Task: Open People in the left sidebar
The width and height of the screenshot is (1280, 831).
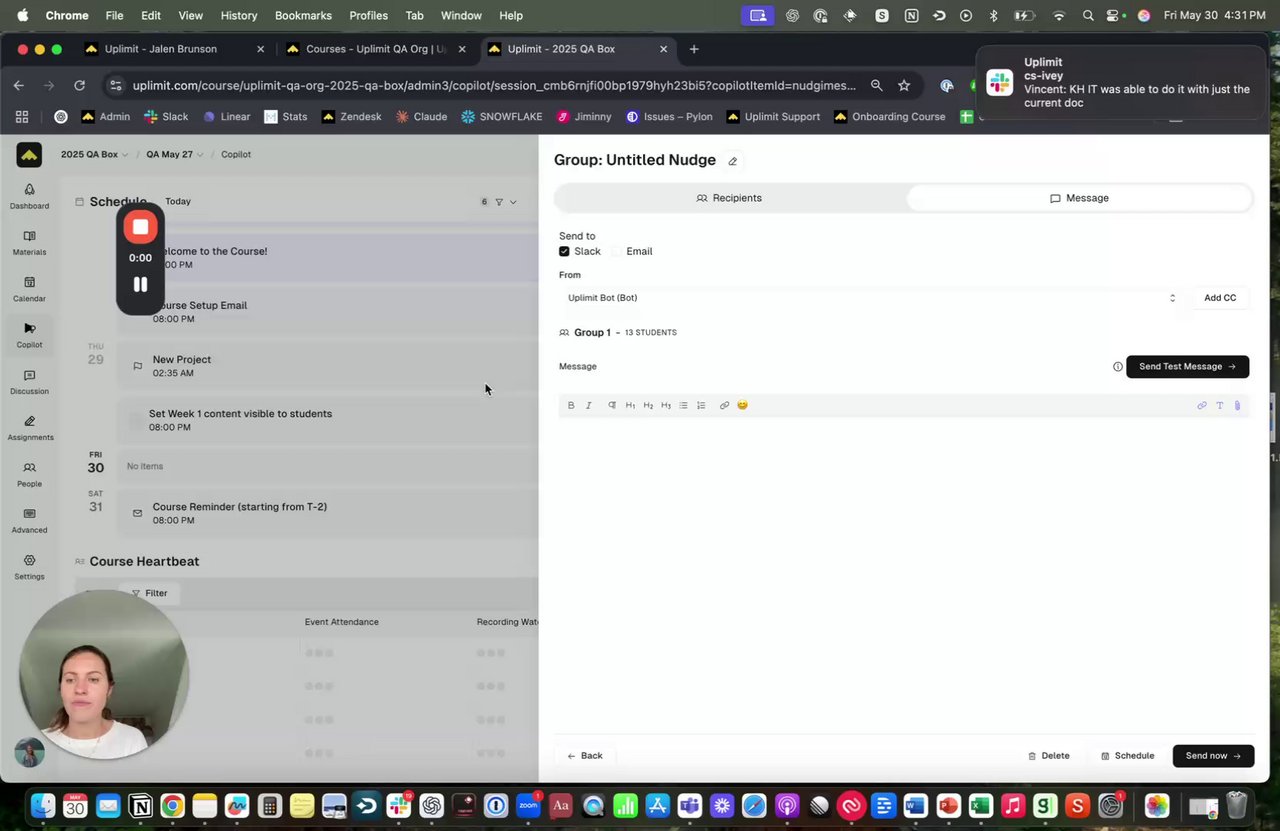Action: click(x=29, y=474)
